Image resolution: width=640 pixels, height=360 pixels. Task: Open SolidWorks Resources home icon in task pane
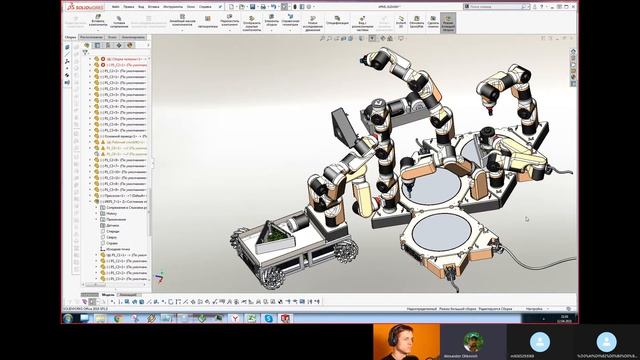point(573,51)
